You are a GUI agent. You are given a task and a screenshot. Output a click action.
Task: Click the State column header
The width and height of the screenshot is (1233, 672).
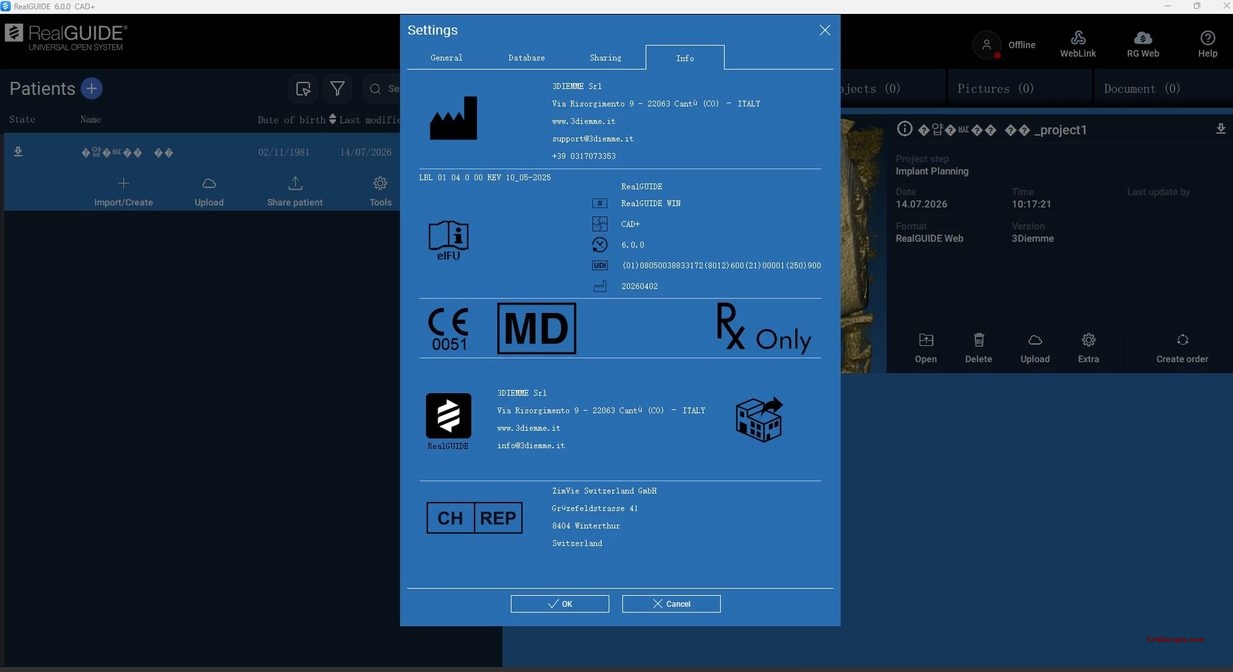pos(22,120)
